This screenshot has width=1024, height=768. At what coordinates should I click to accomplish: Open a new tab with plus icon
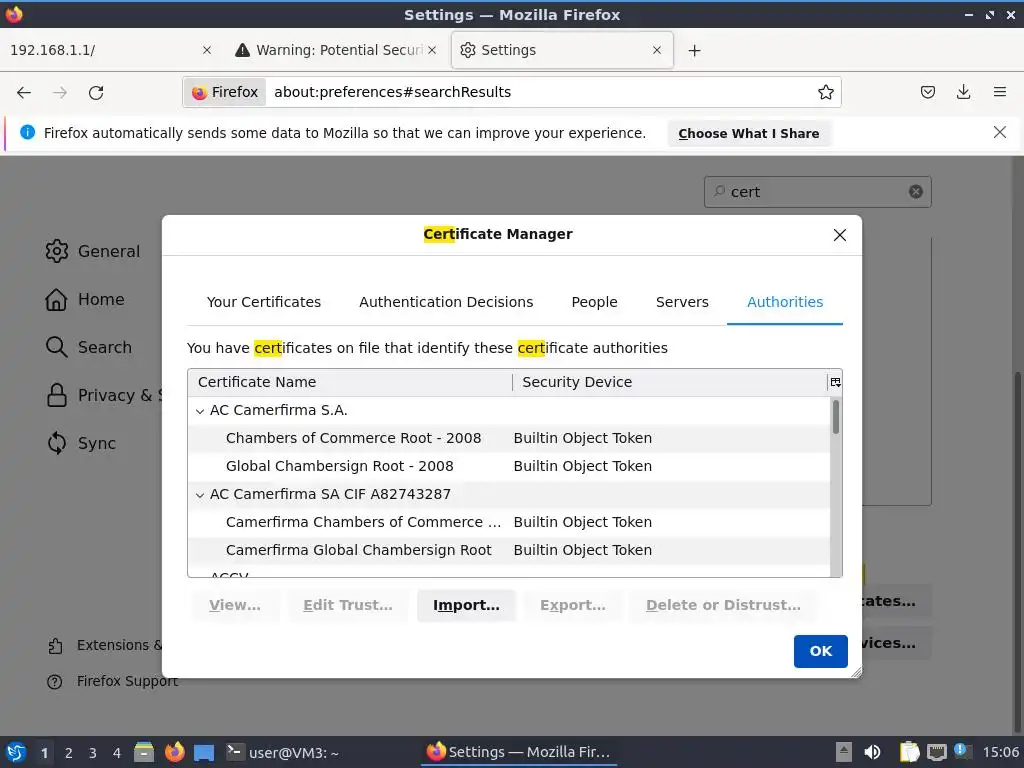[x=694, y=50]
